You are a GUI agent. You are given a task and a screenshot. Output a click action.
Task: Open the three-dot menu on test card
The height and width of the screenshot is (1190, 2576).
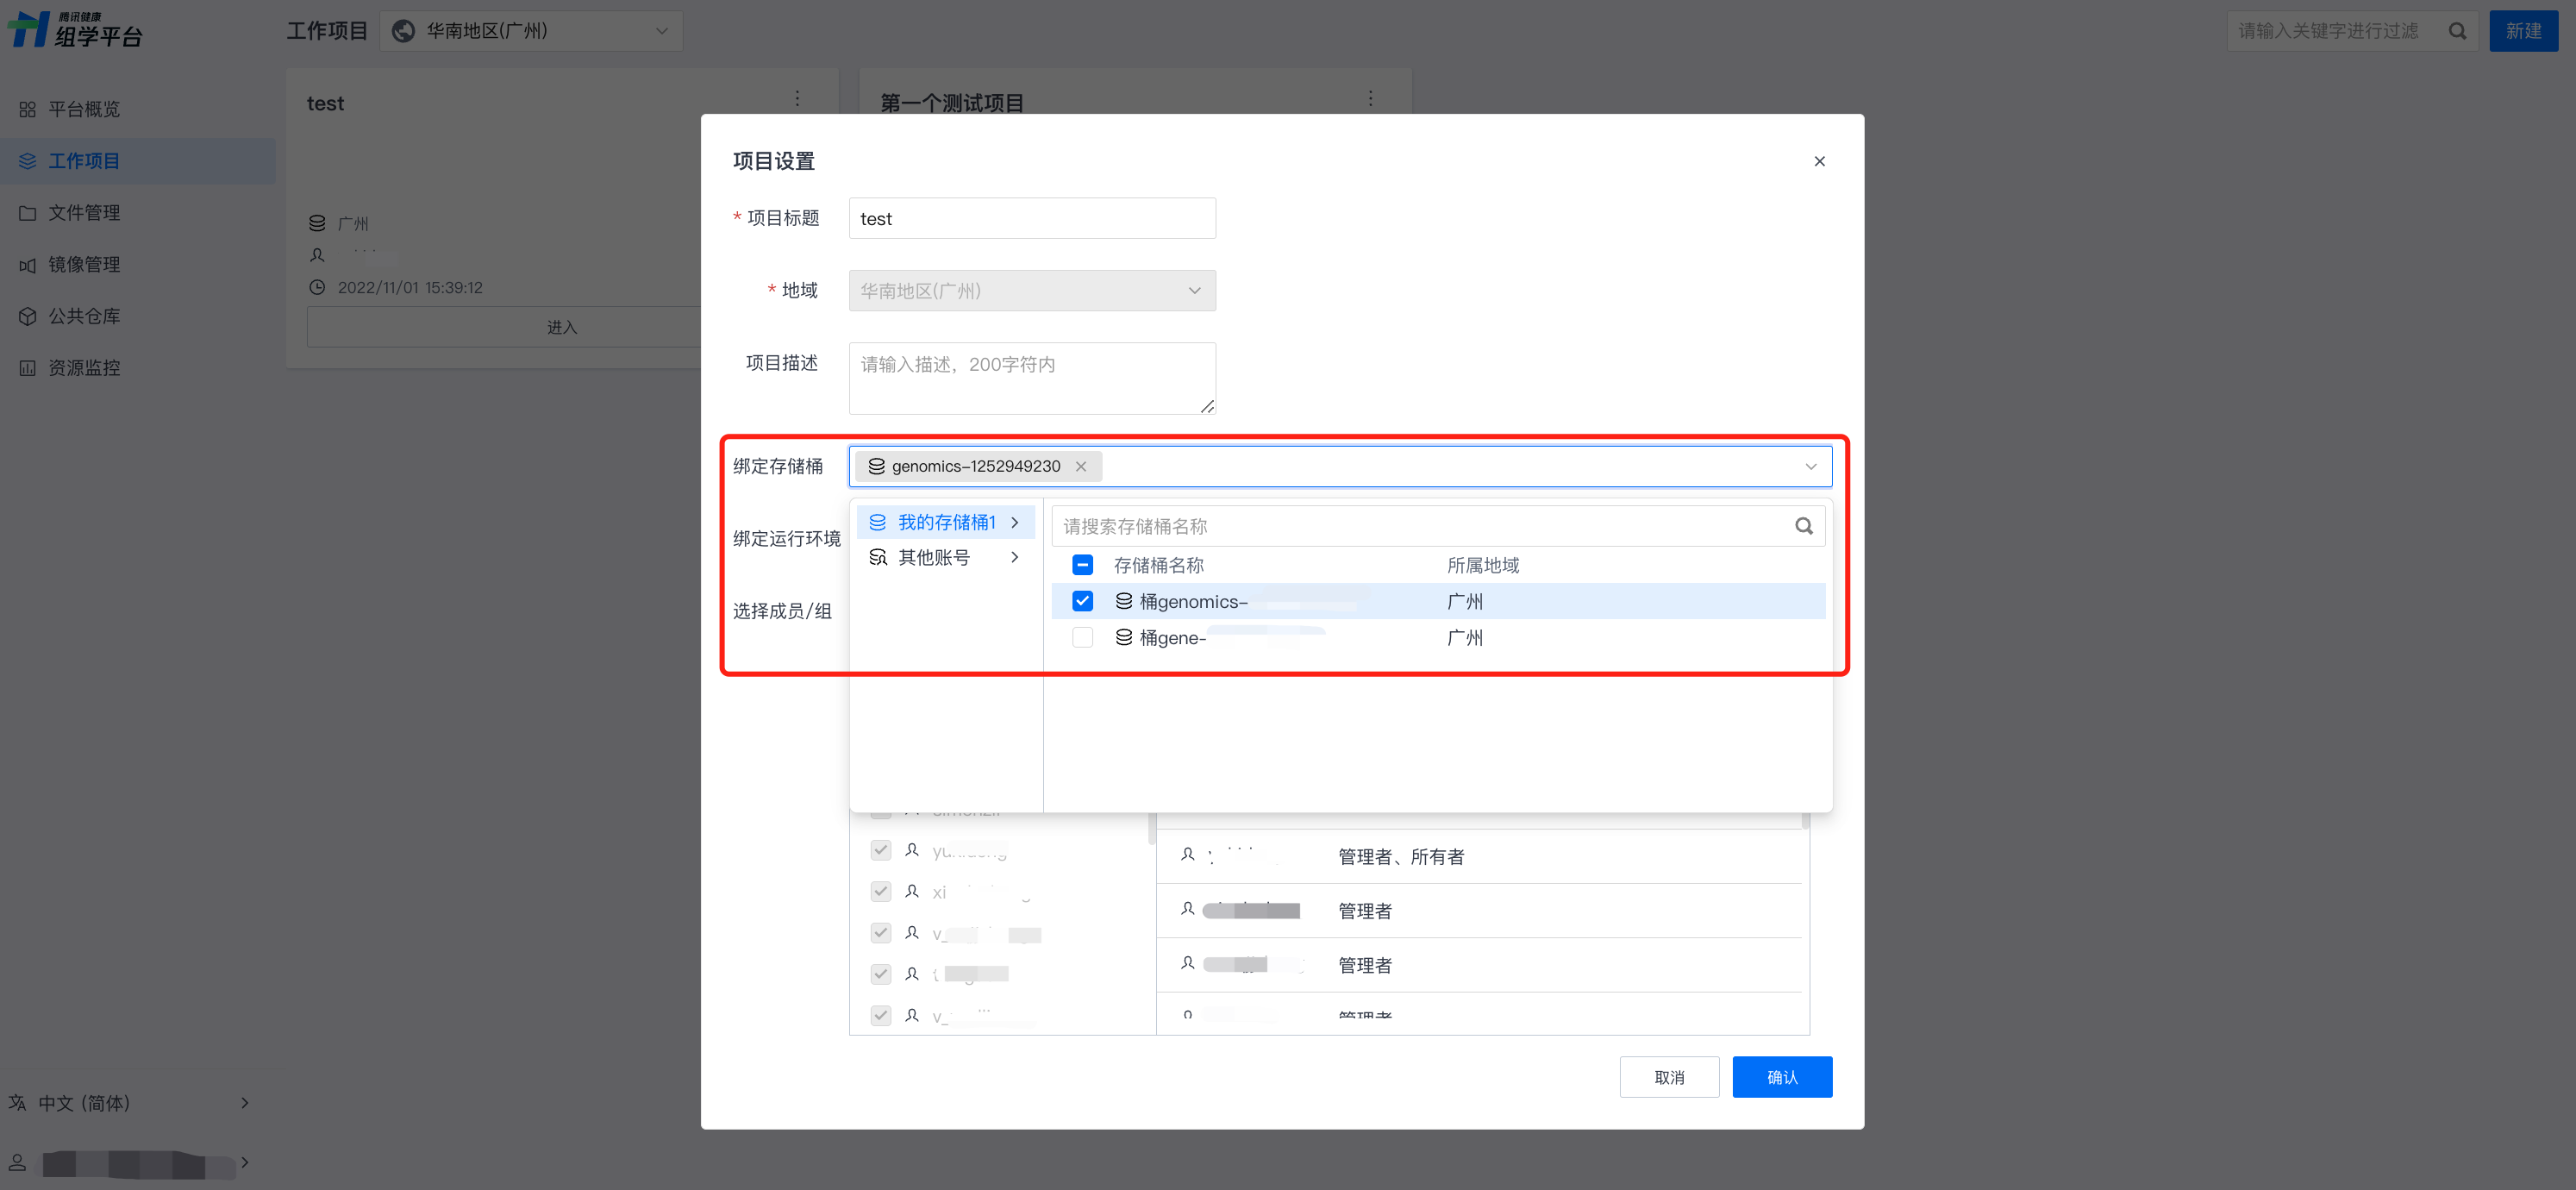point(797,98)
